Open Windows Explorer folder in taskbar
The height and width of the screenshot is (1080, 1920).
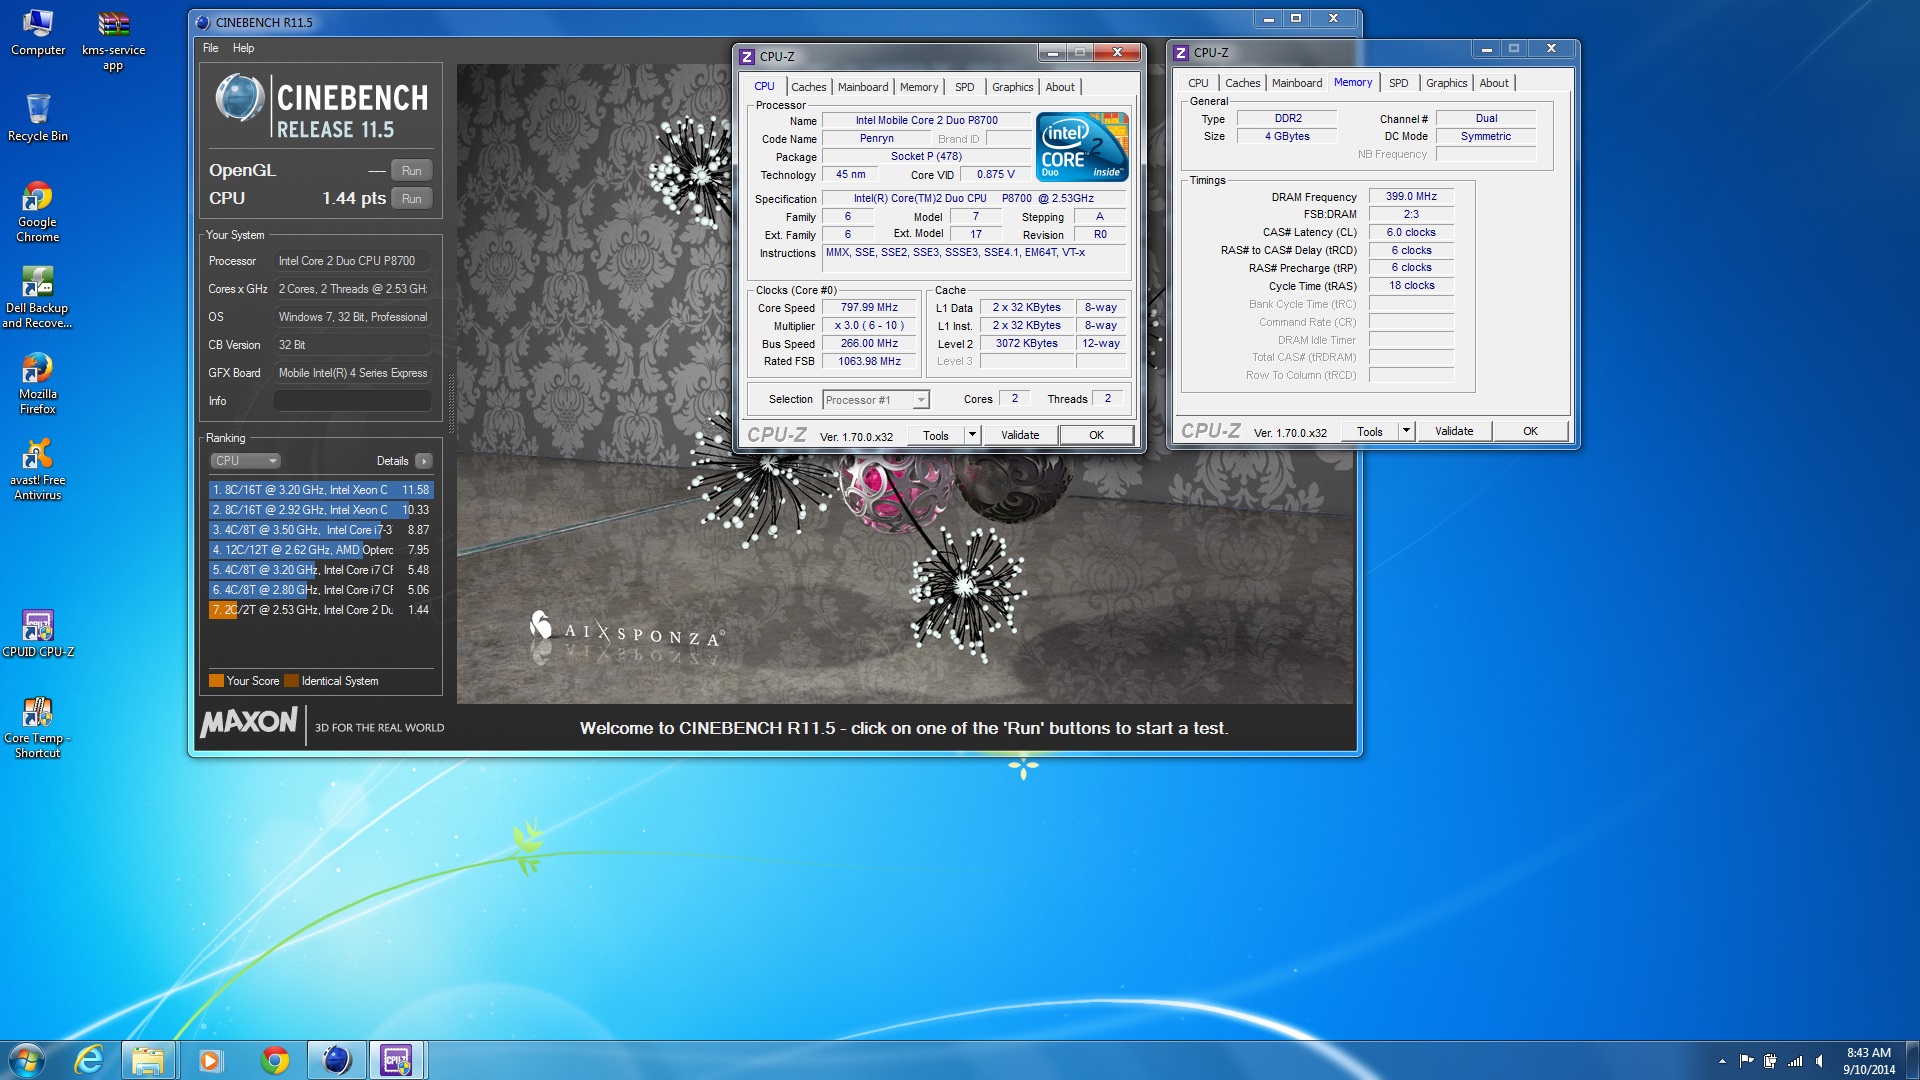coord(148,1060)
